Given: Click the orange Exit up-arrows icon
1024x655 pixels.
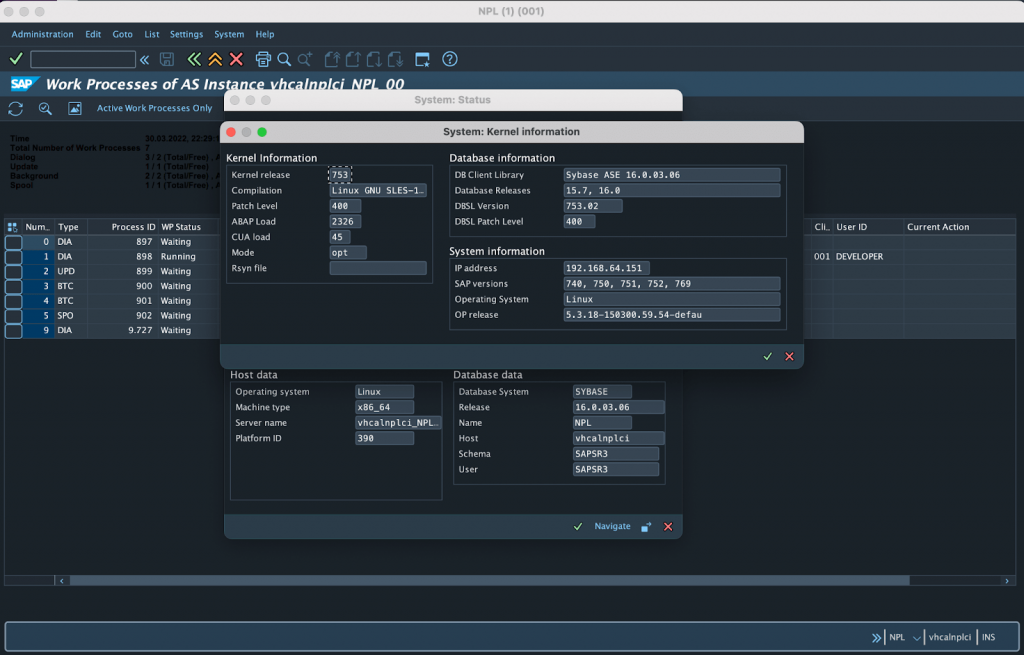Looking at the screenshot, I should 215,59.
